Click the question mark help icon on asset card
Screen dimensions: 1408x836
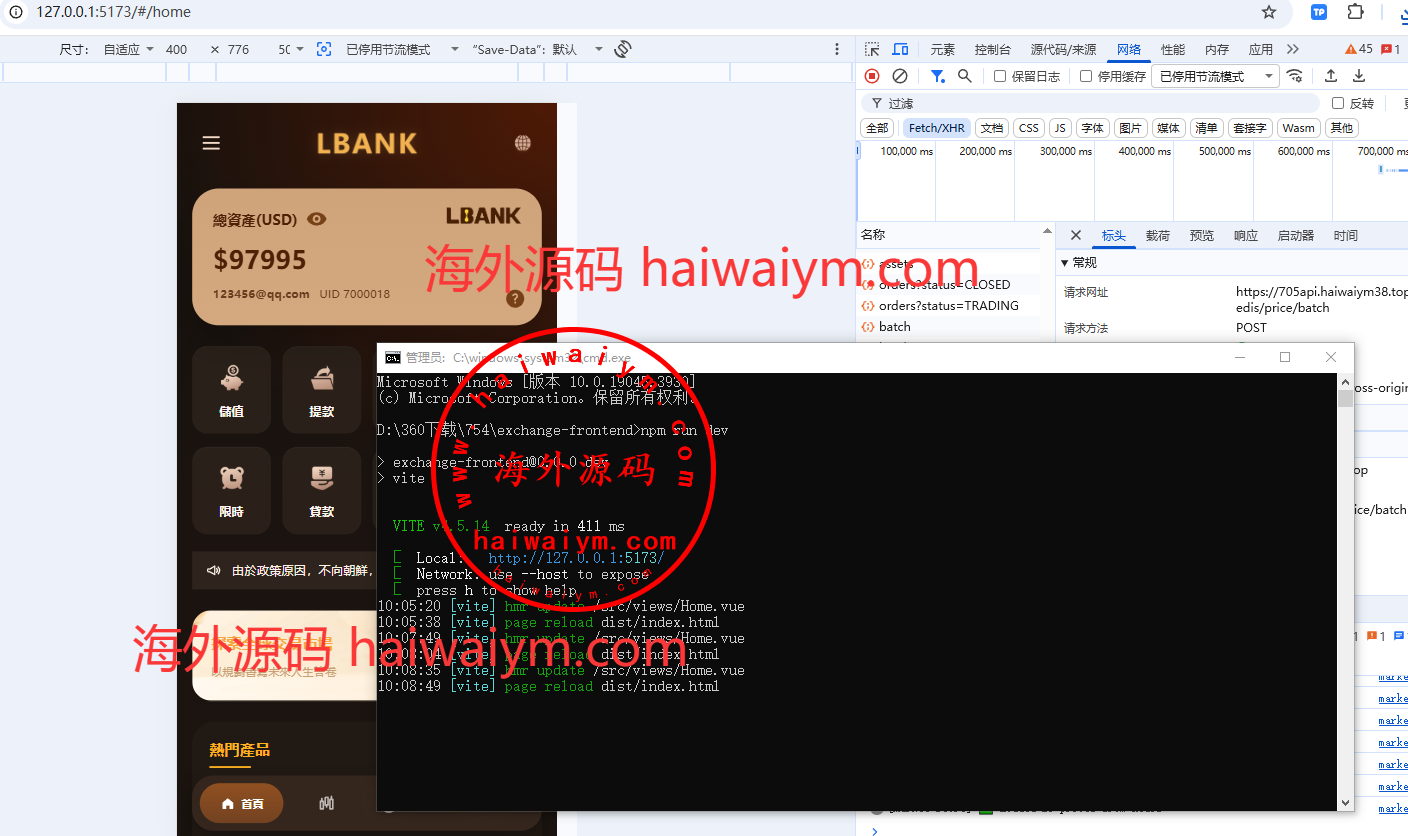[x=515, y=298]
